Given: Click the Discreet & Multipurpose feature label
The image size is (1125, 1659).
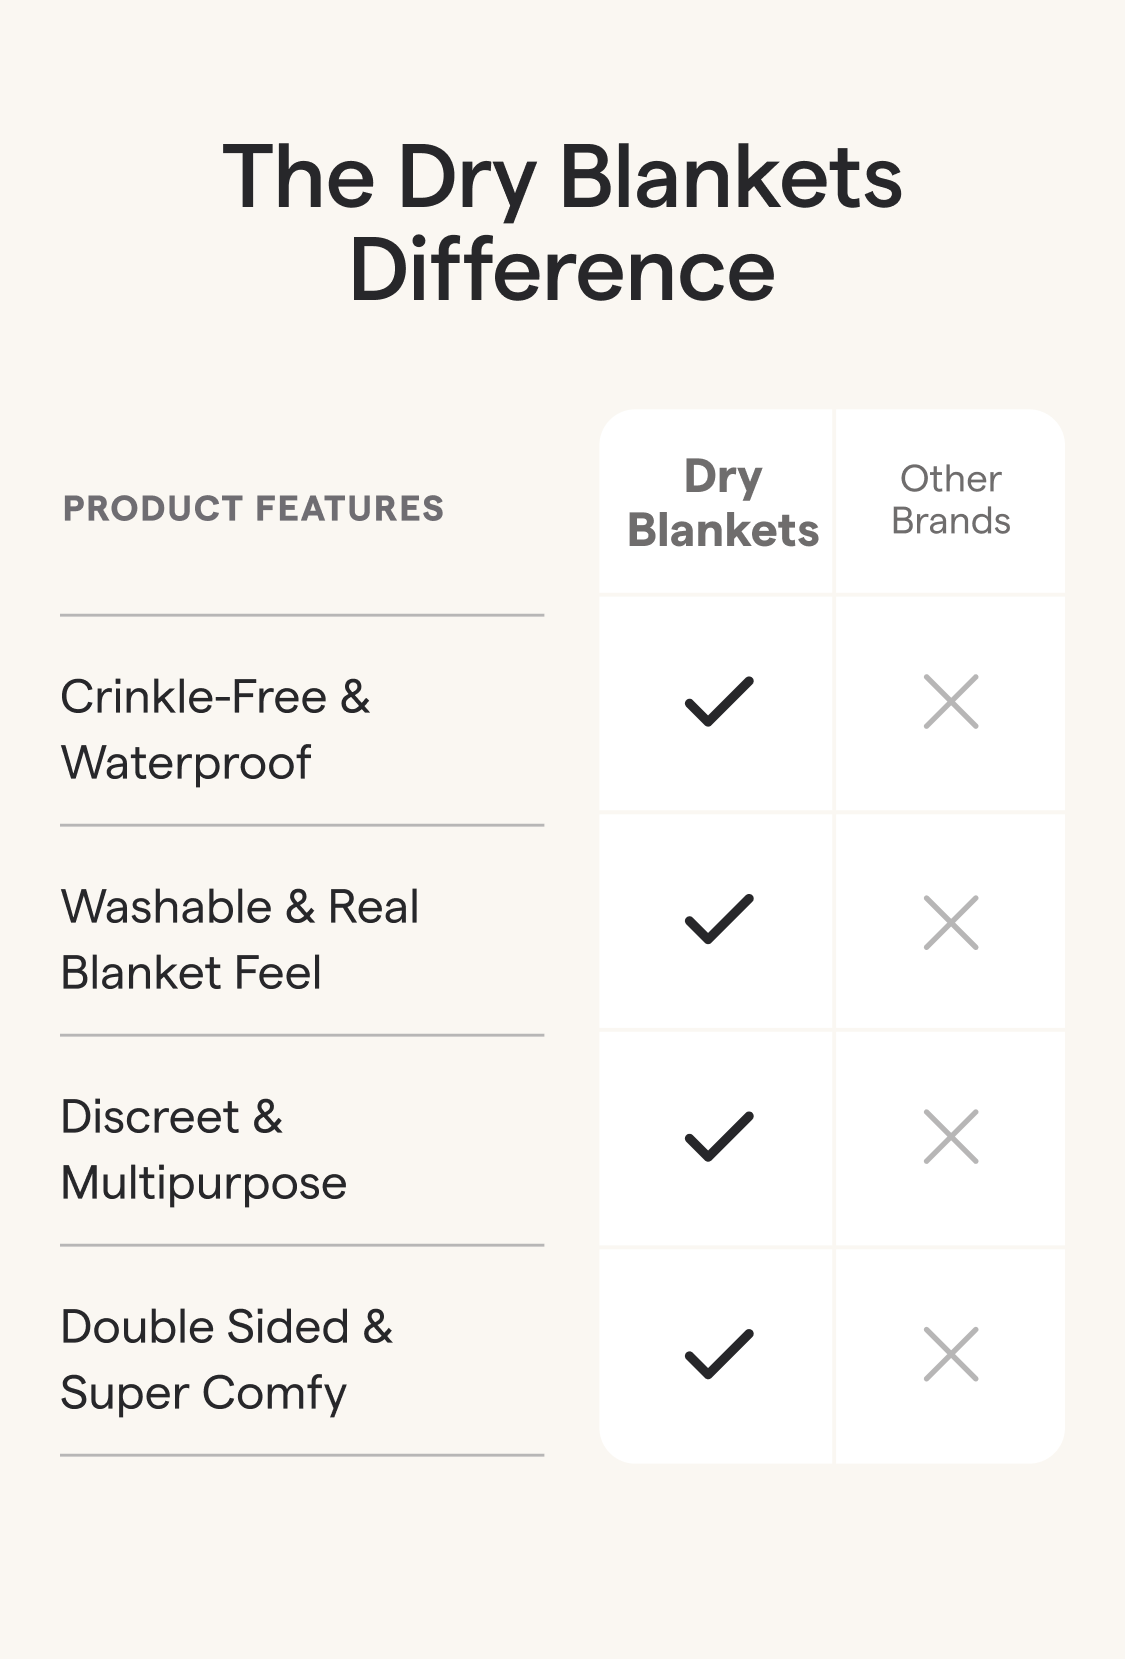Looking at the screenshot, I should [x=204, y=1149].
